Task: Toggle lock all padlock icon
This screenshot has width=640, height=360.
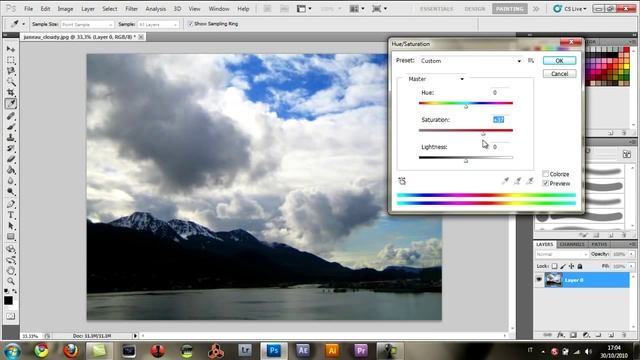Action: (580, 266)
